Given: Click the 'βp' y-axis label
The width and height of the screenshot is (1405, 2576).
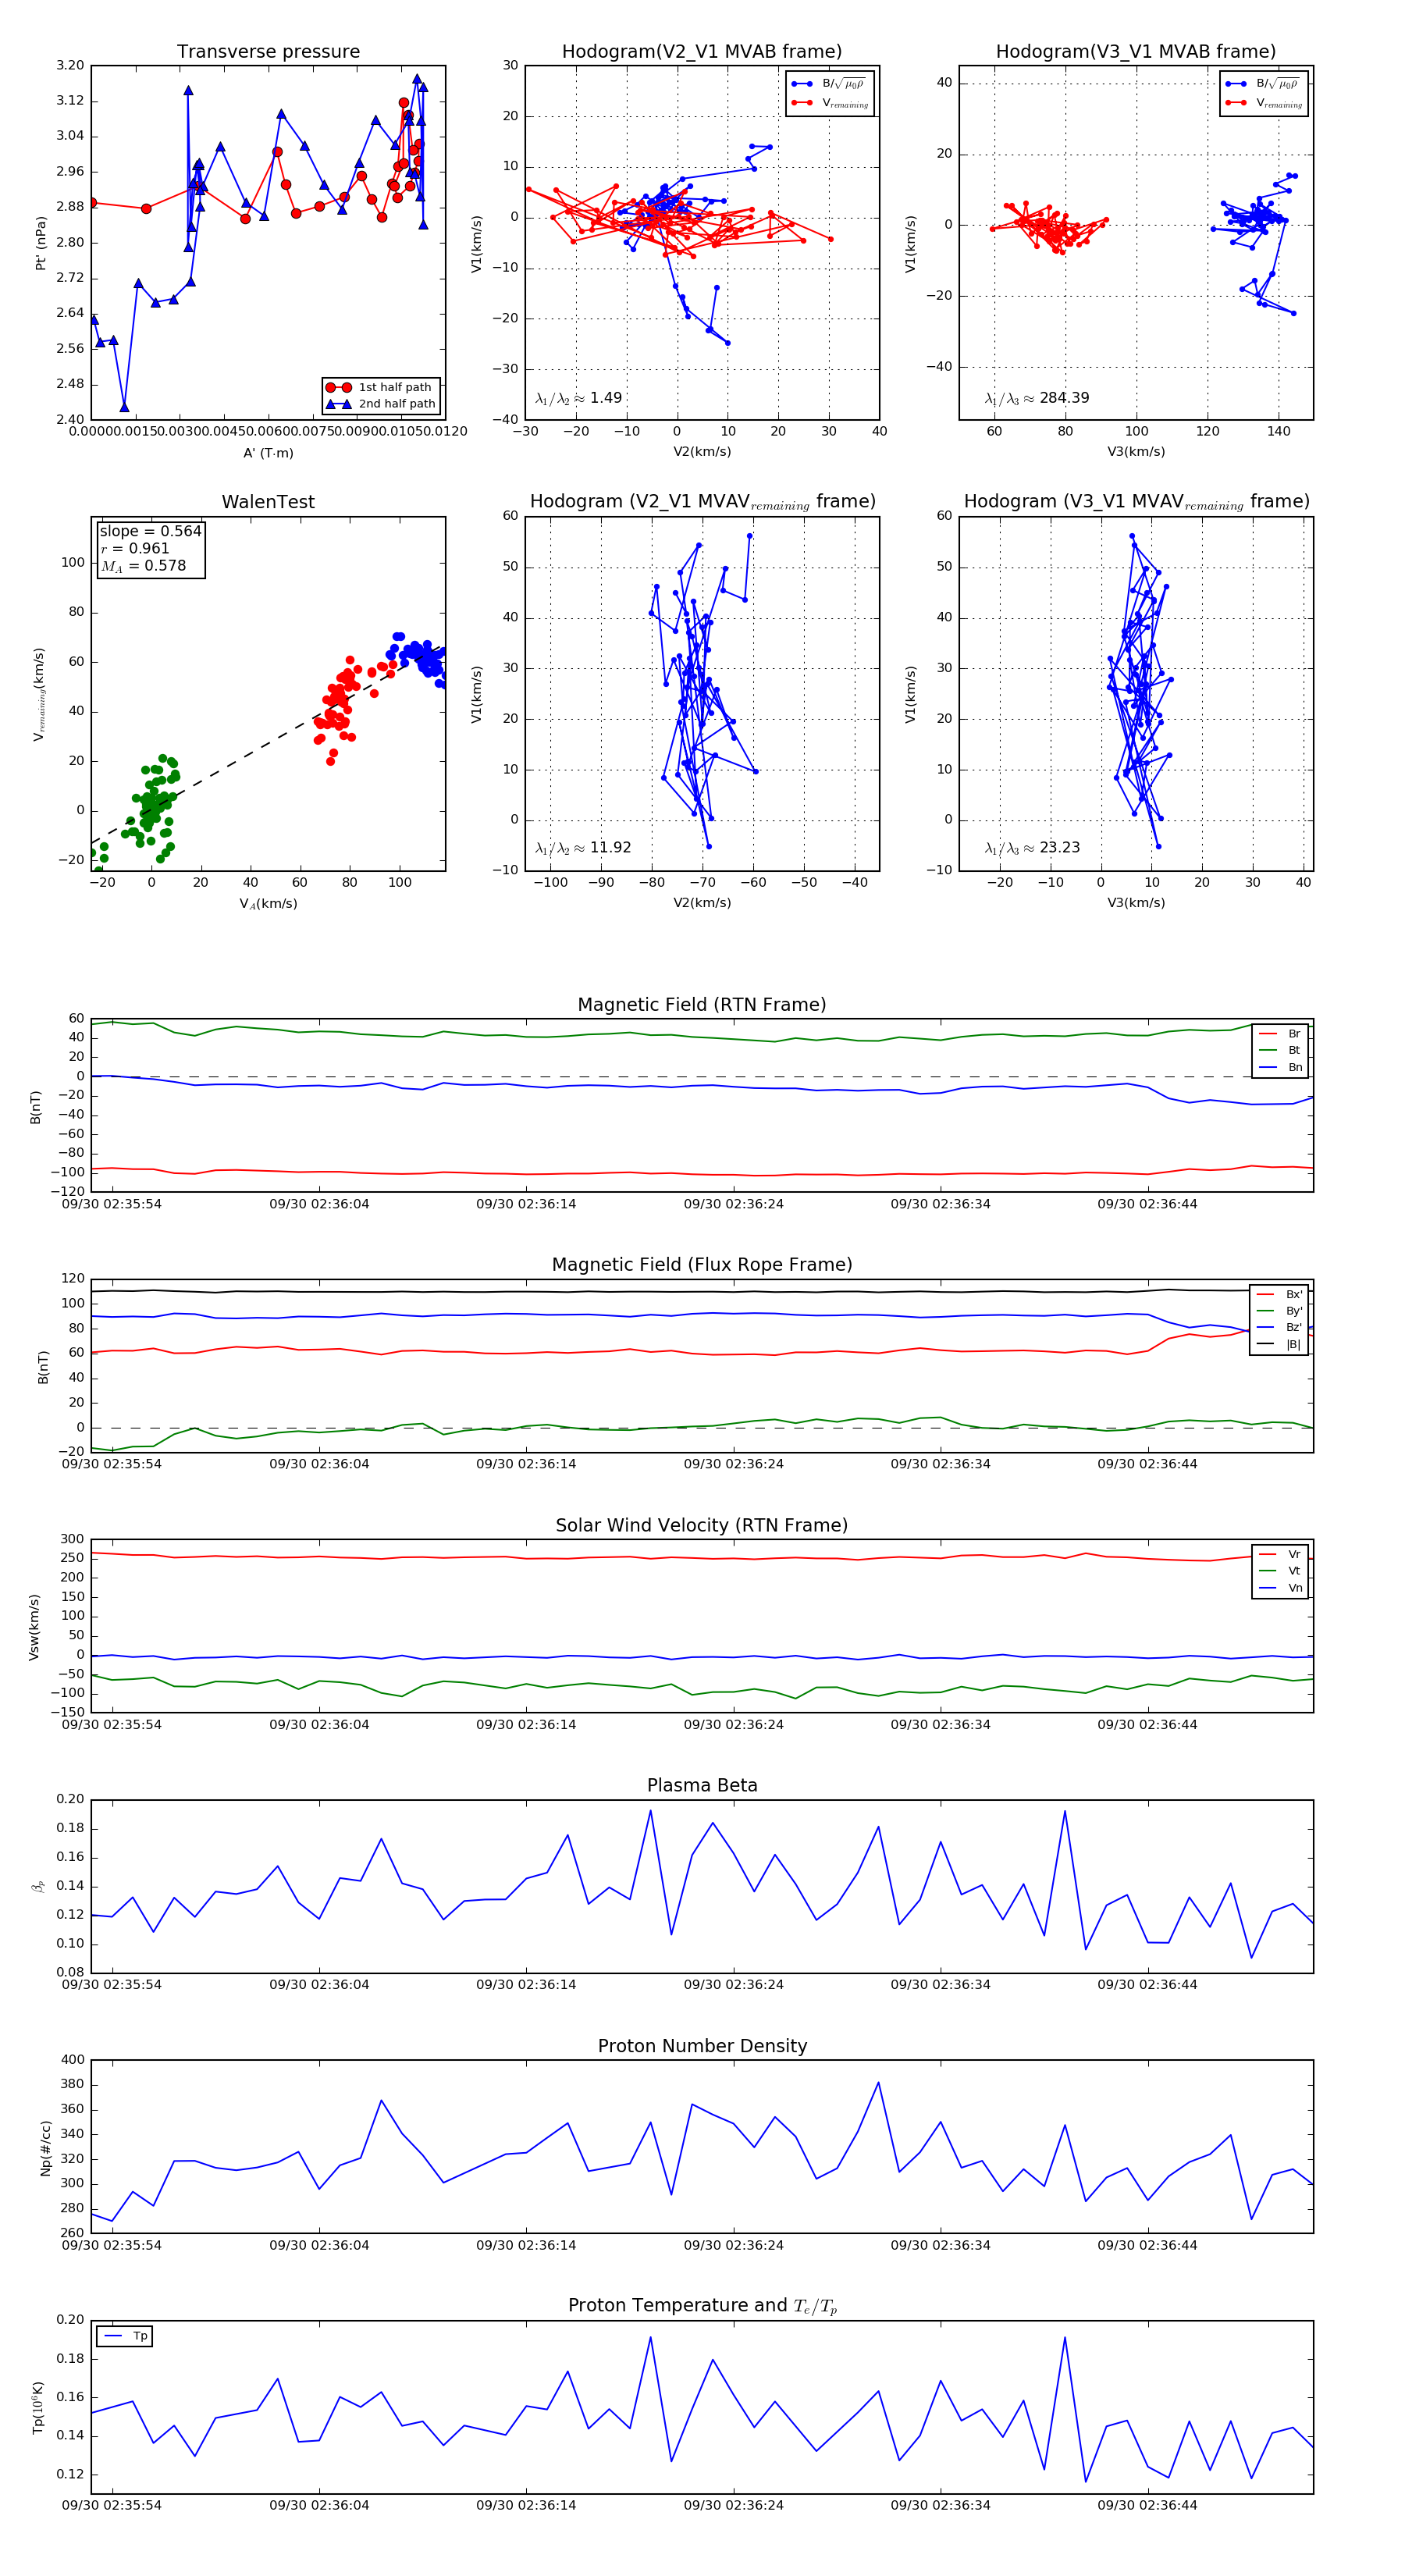Looking at the screenshot, I should [x=38, y=1887].
